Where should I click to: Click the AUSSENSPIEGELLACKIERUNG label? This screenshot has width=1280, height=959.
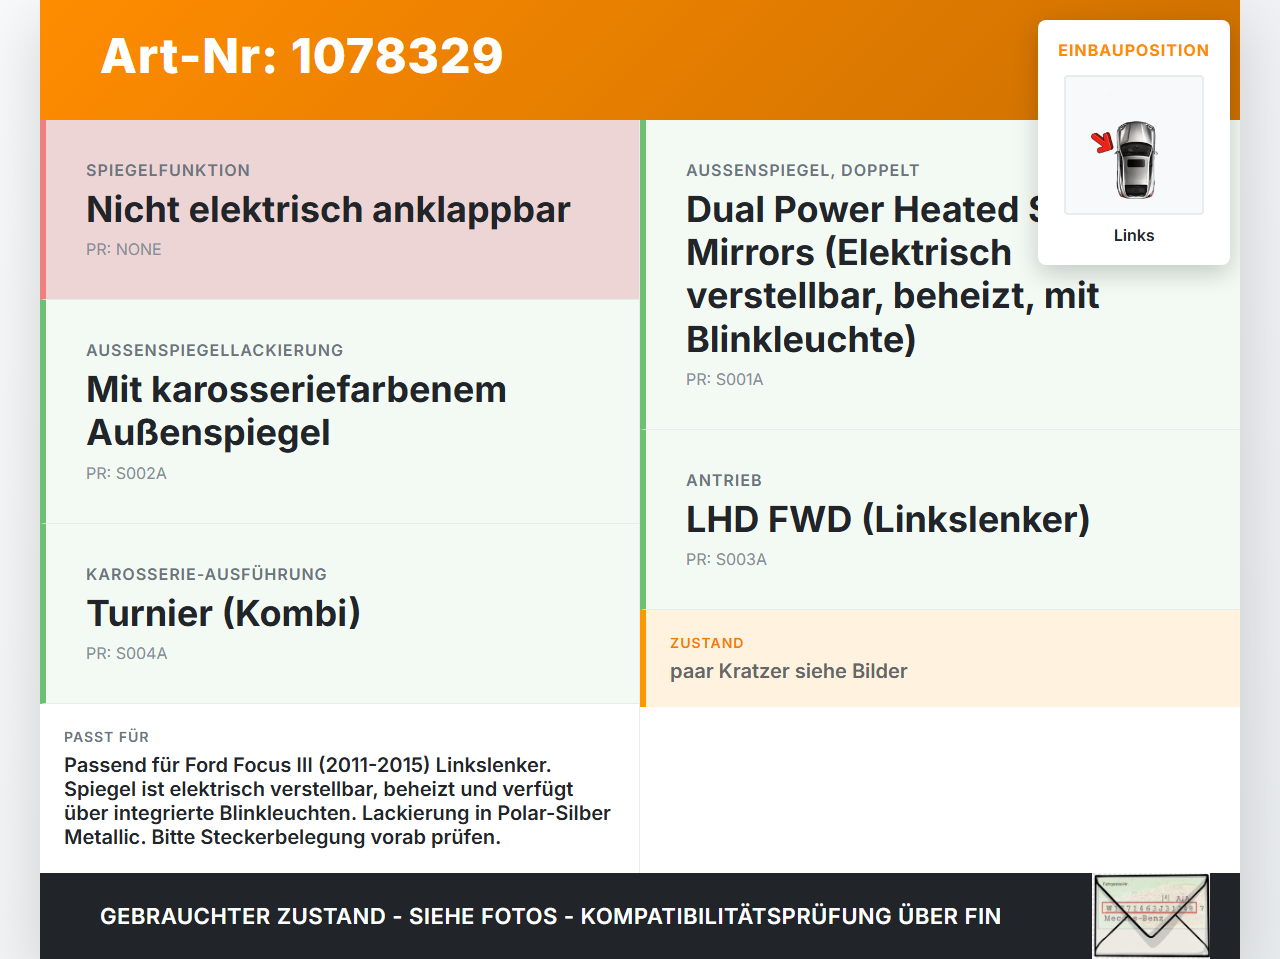pyautogui.click(x=215, y=350)
